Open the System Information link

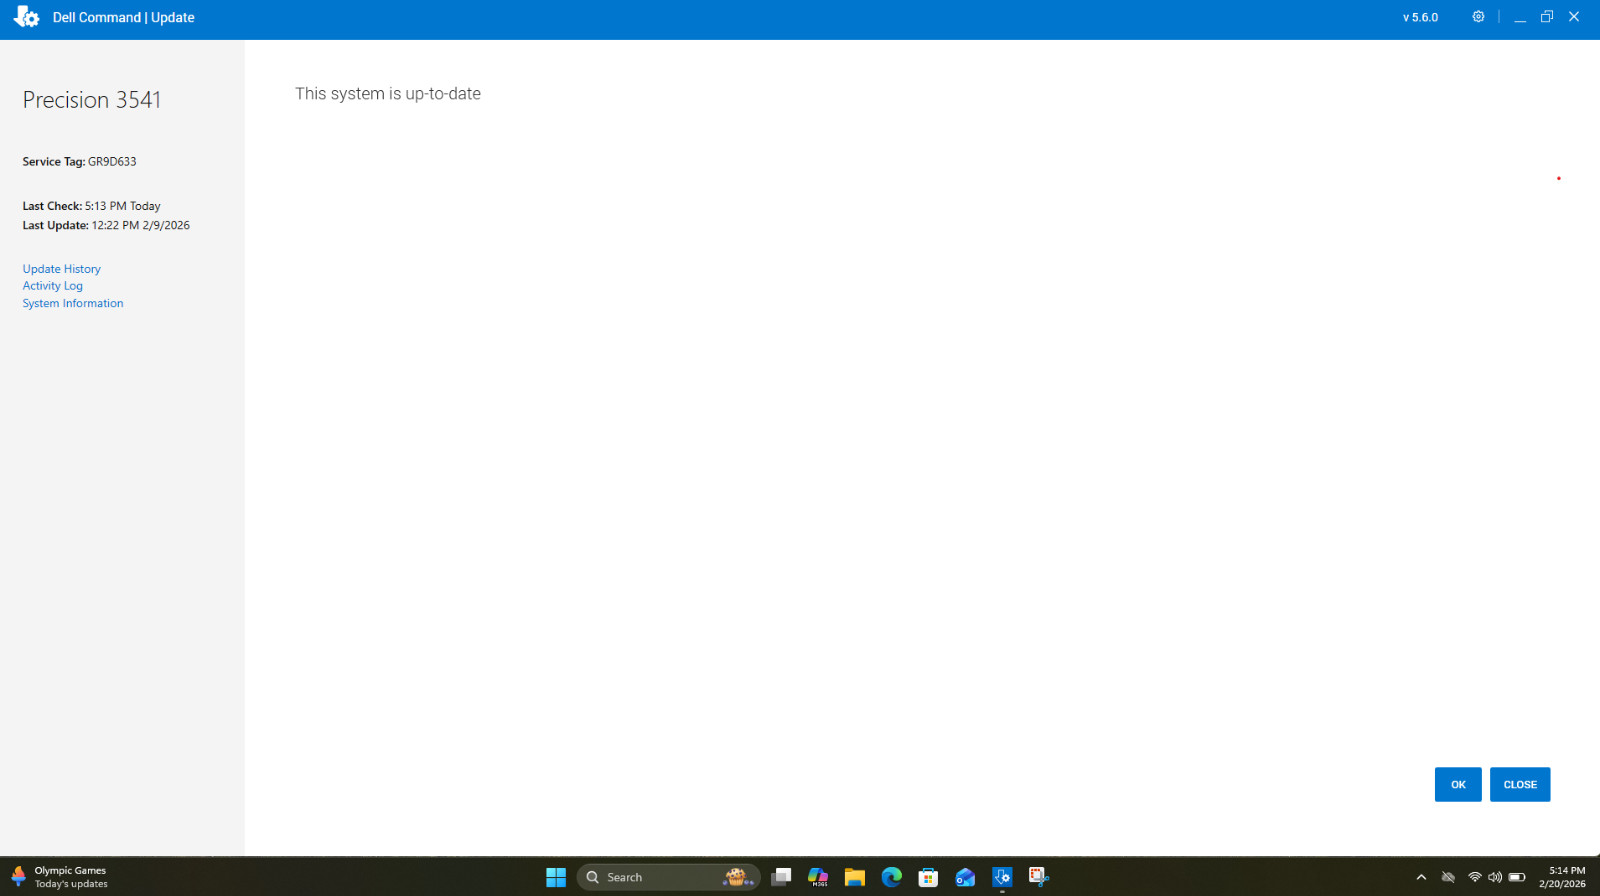pos(73,303)
